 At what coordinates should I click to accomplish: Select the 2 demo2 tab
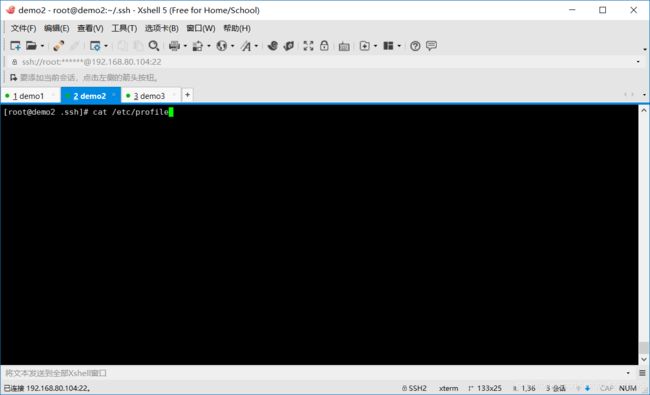coord(90,96)
